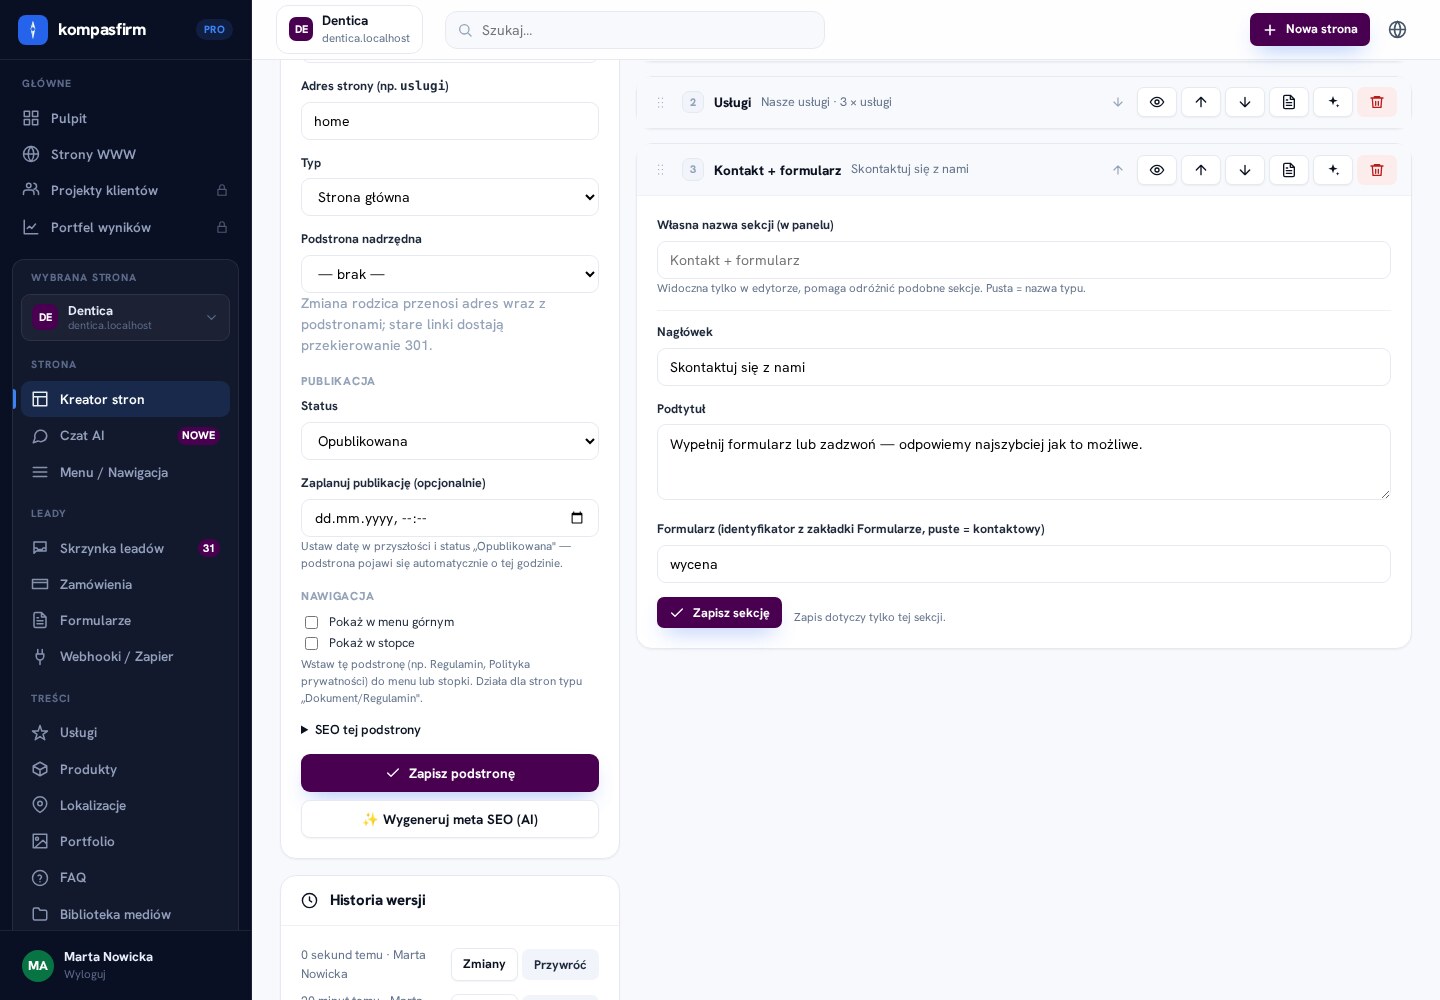Click Przywróć for the latest version

[x=560, y=965]
